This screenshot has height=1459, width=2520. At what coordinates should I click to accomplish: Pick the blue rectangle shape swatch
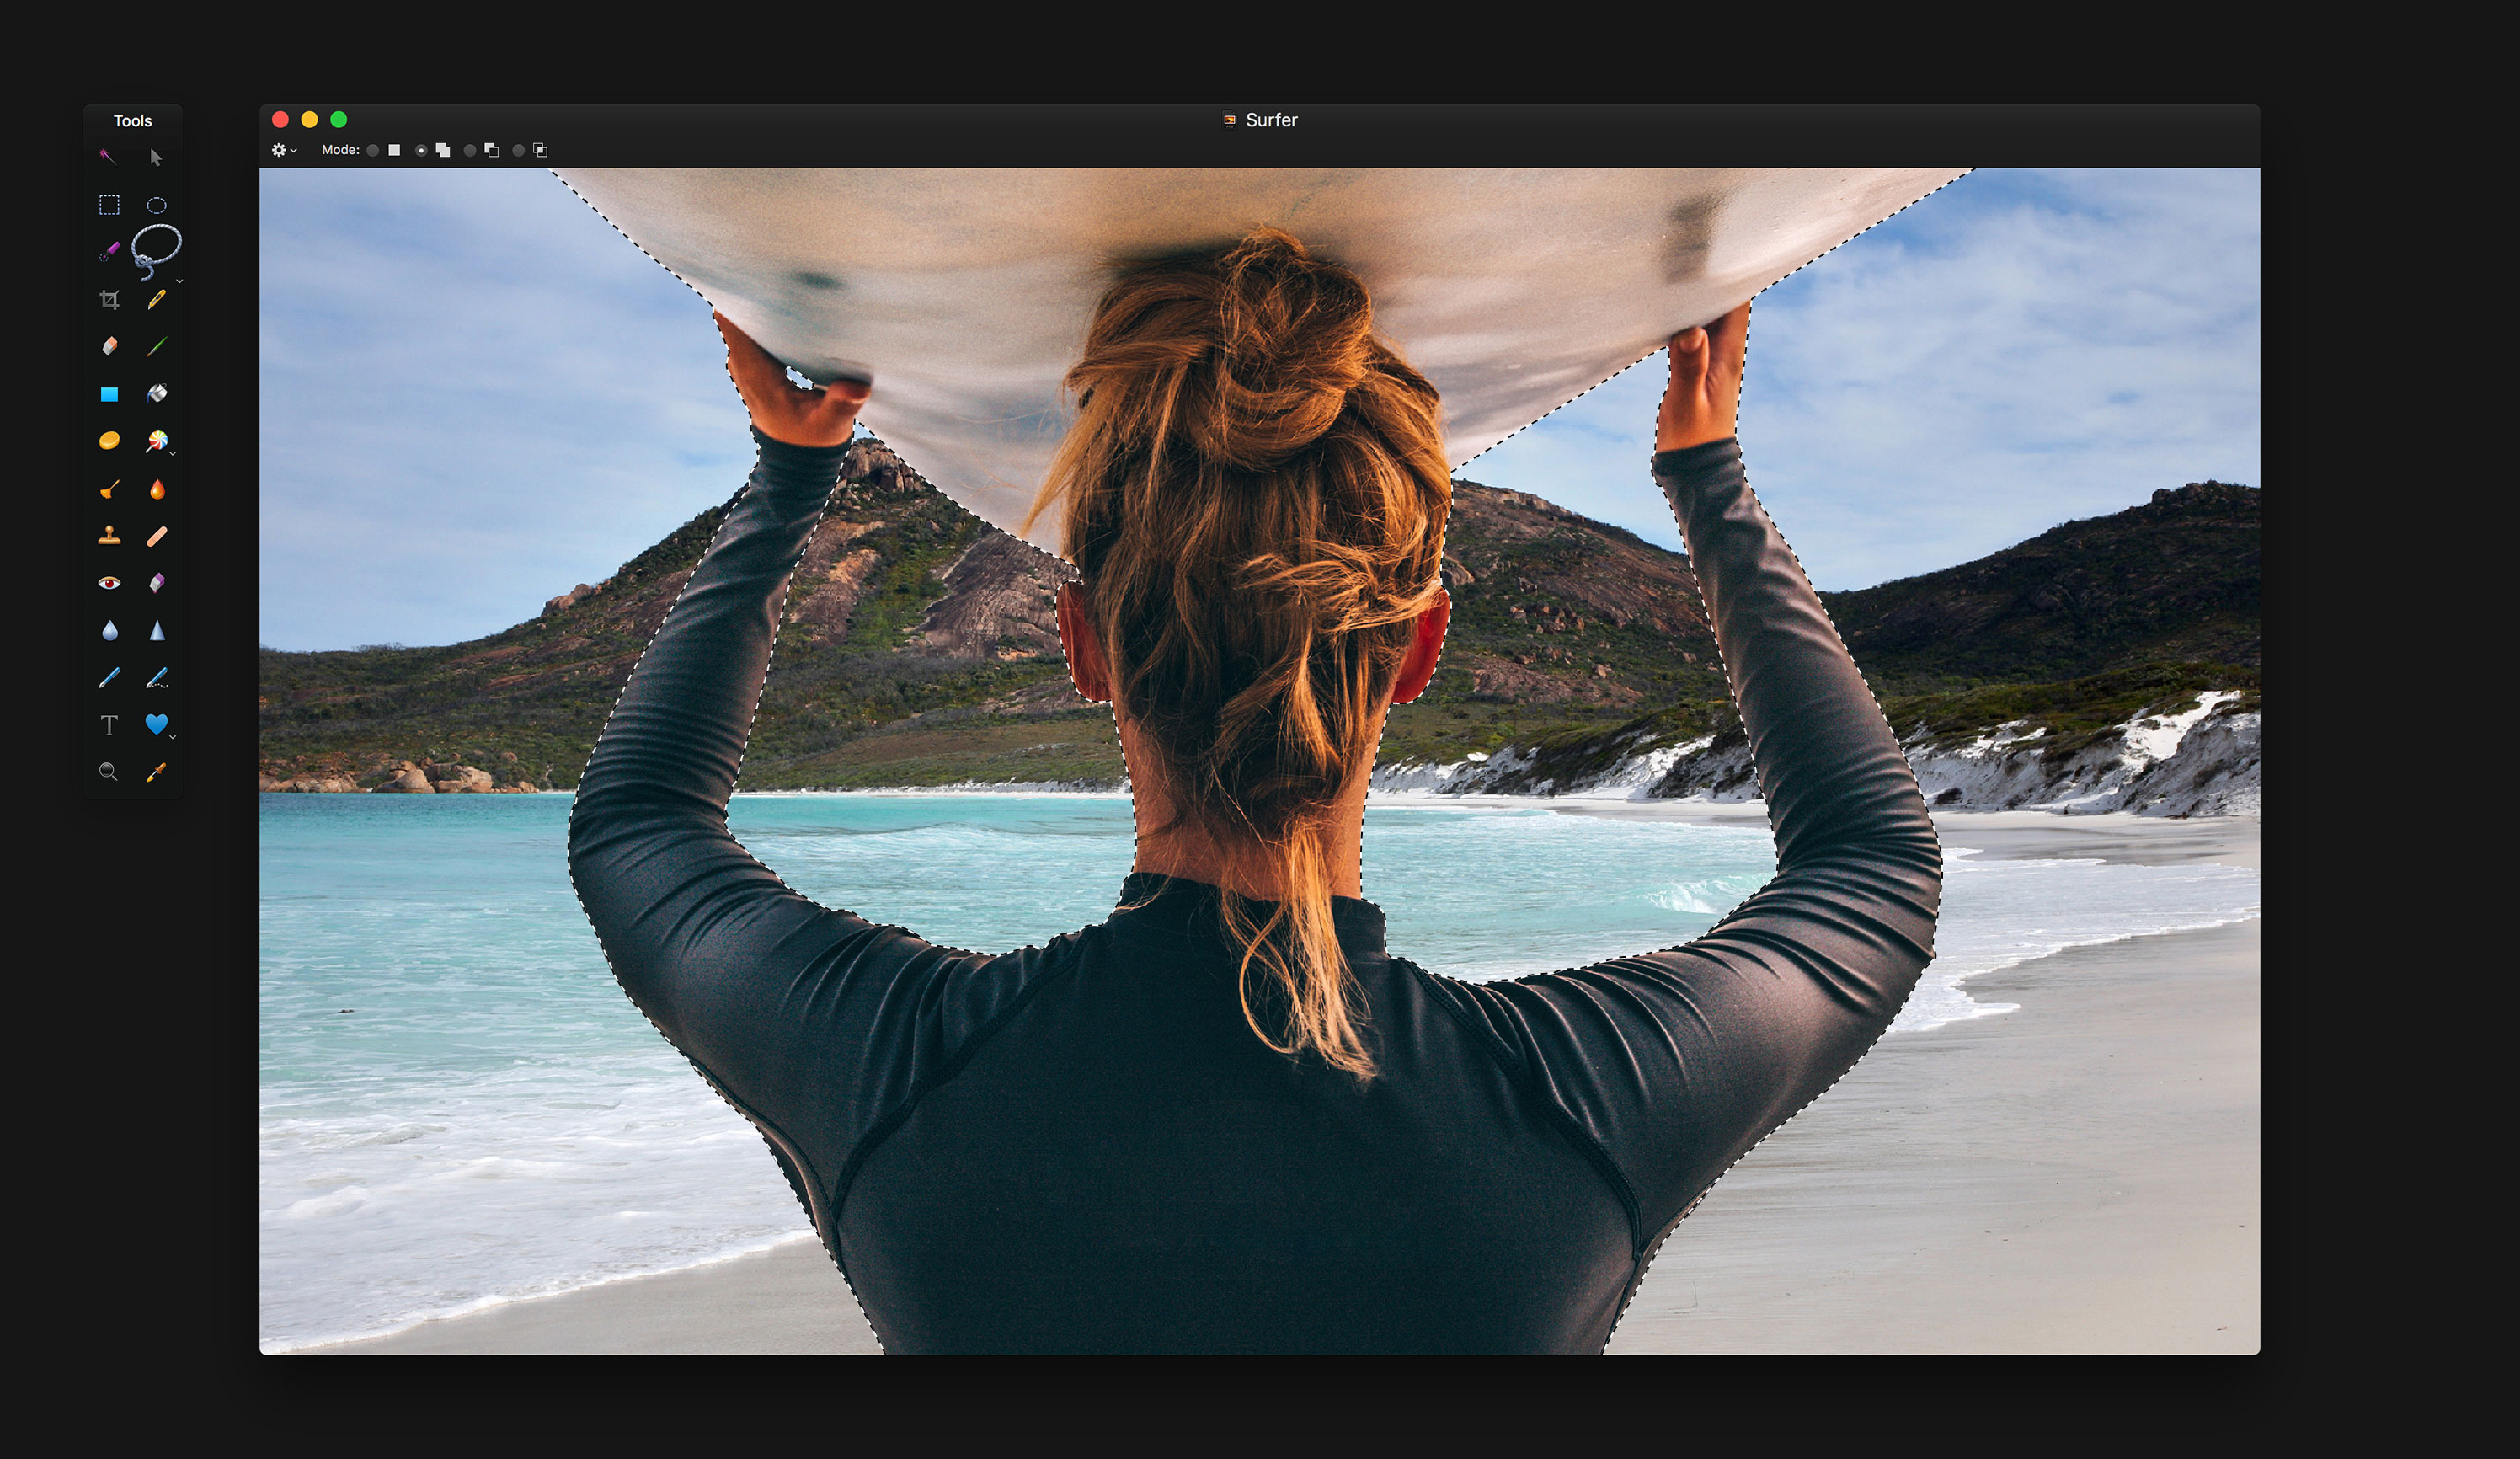[x=110, y=394]
